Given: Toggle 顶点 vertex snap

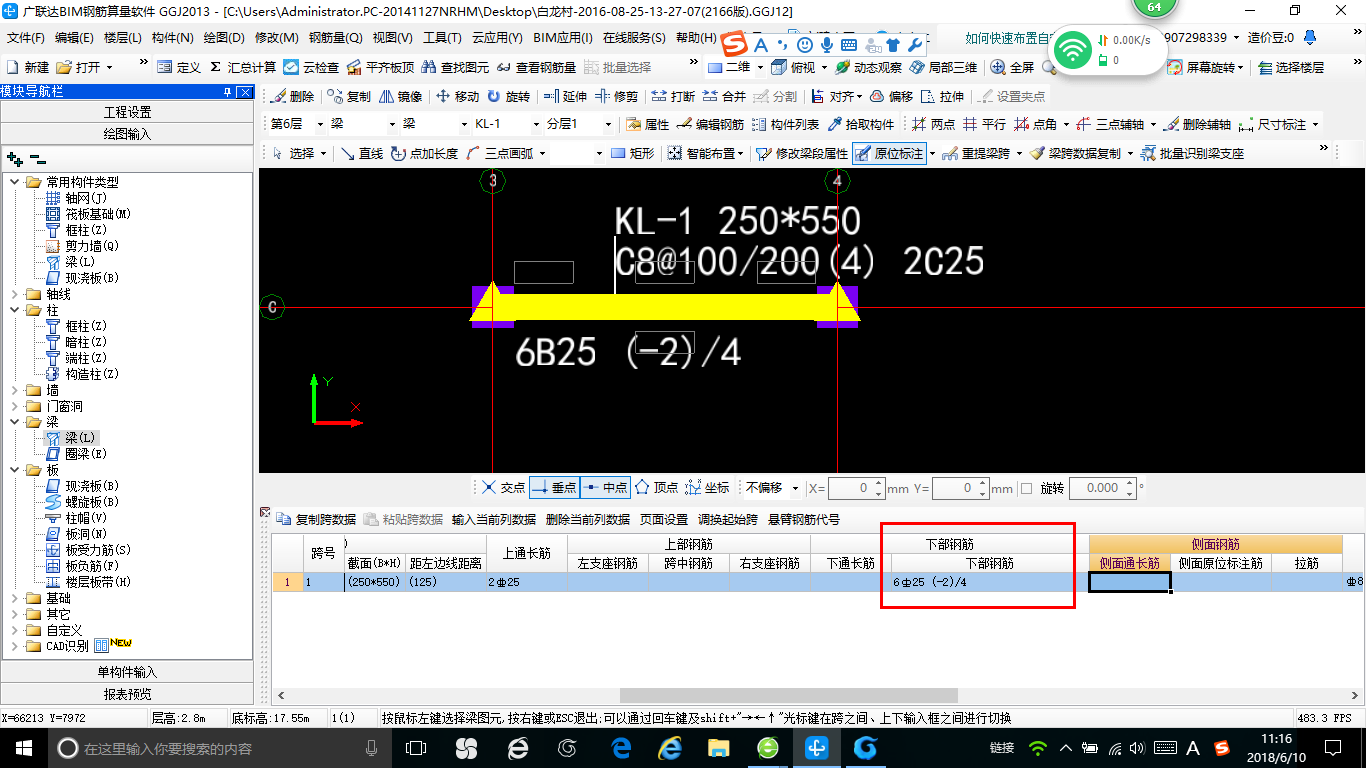Looking at the screenshot, I should tap(656, 488).
